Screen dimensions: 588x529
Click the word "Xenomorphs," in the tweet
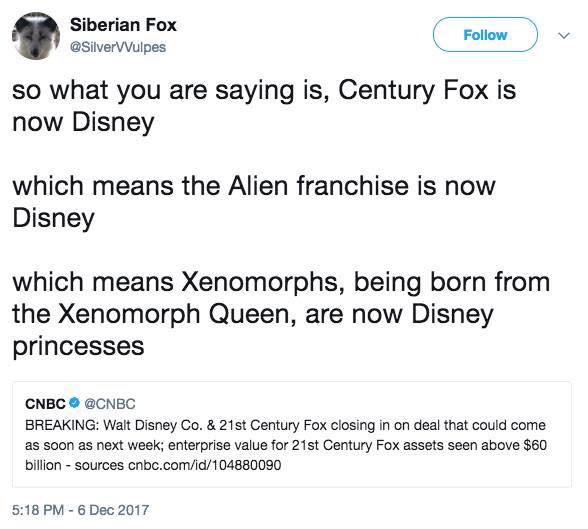coord(264,282)
